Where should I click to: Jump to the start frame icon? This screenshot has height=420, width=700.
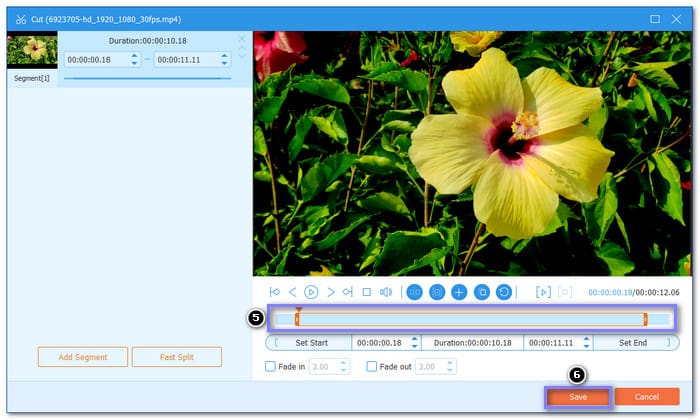point(275,292)
